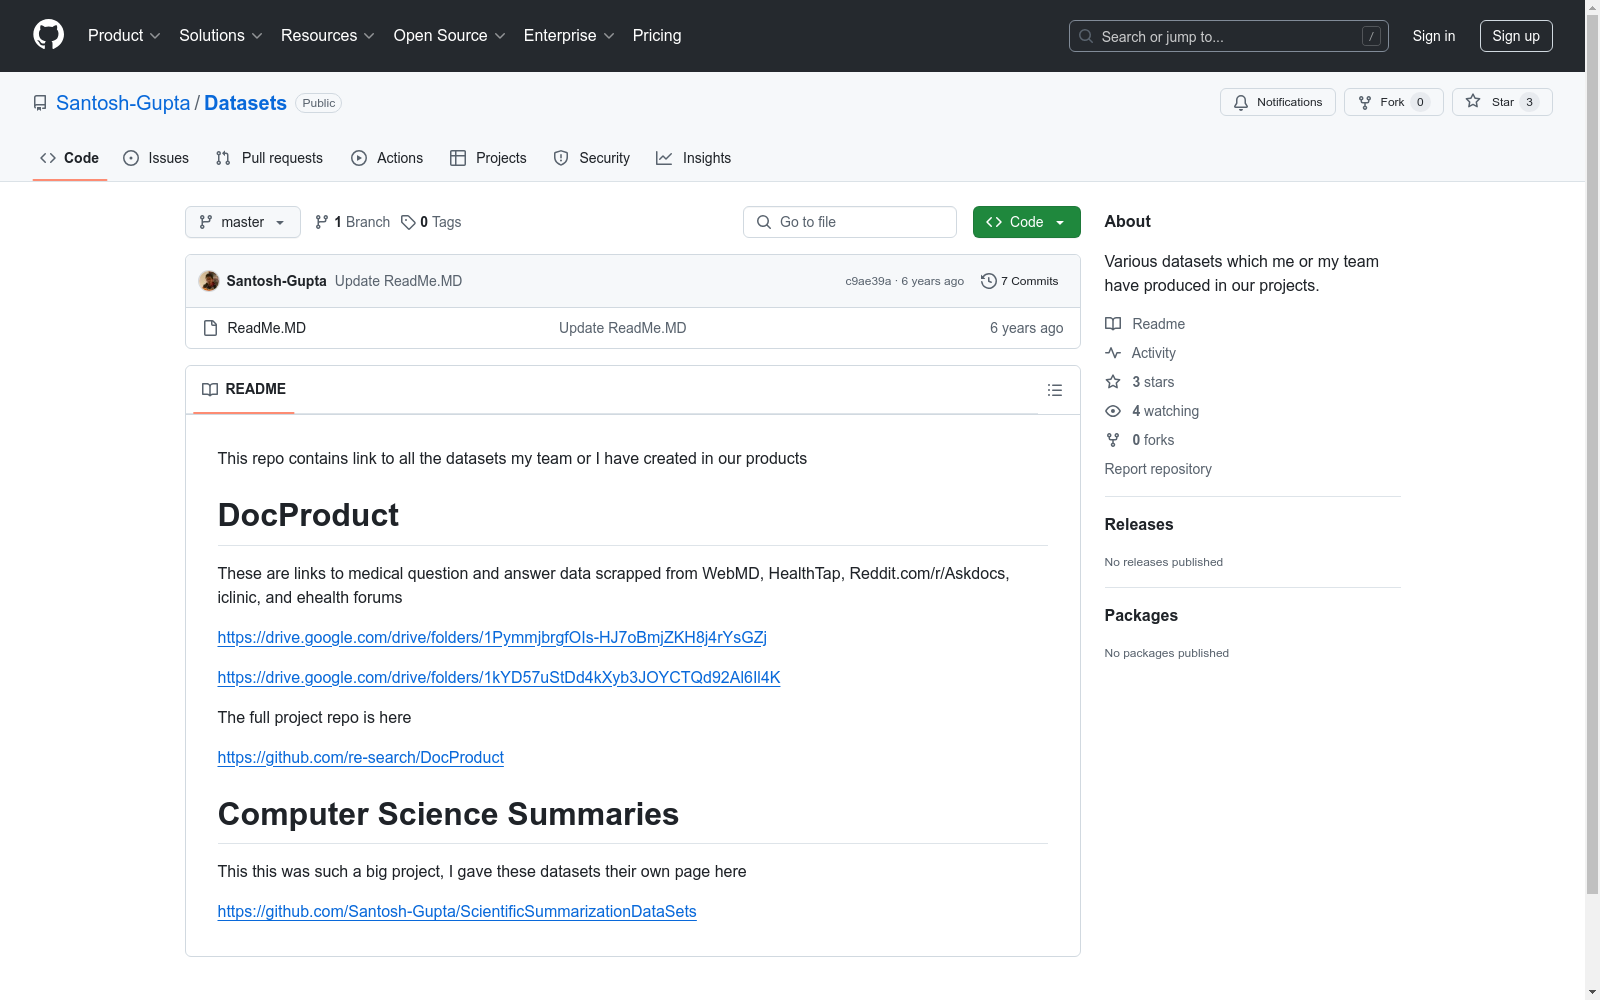Click the GitHub logo icon
Viewport: 1600px width, 1000px height.
coord(48,35)
